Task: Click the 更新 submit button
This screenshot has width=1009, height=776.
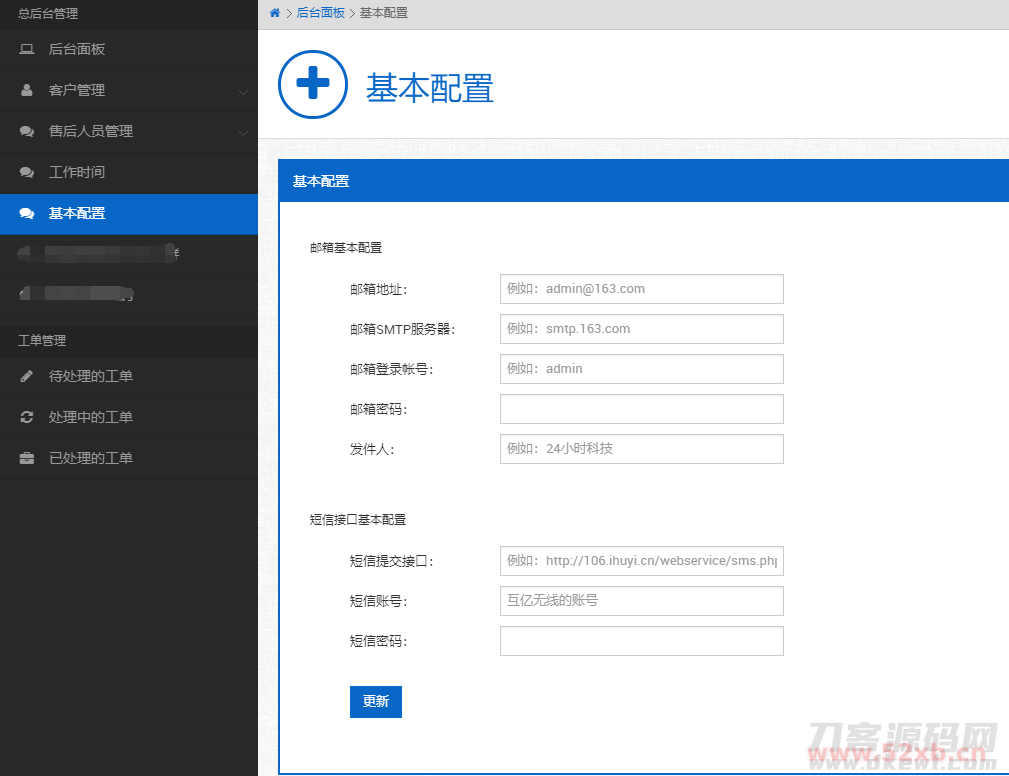Action: 375,701
